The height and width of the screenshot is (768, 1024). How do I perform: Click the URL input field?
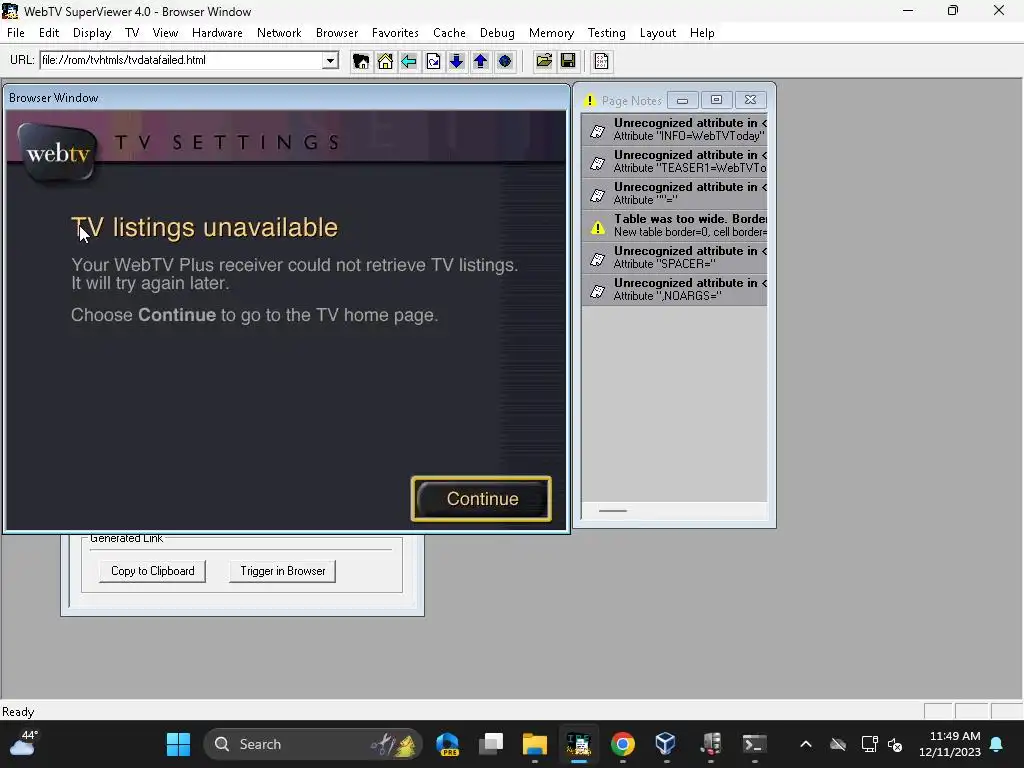(182, 60)
